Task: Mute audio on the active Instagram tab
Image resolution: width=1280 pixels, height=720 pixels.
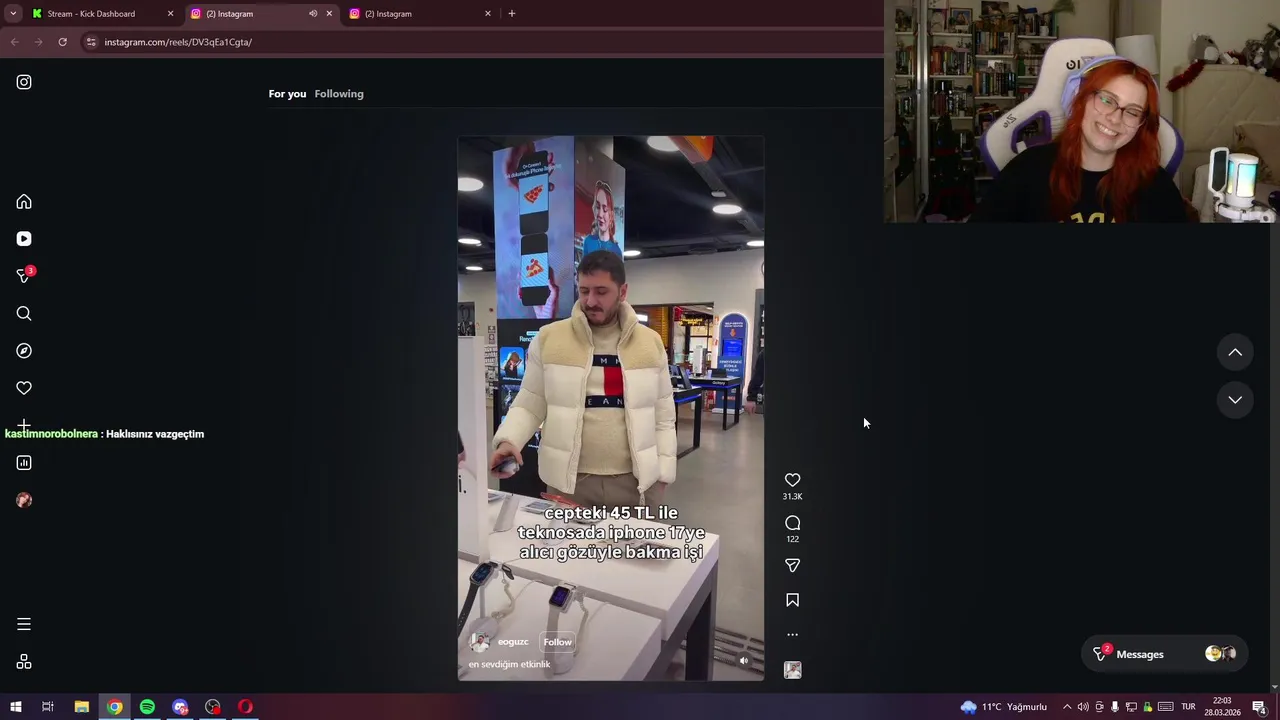Action: click(x=313, y=14)
